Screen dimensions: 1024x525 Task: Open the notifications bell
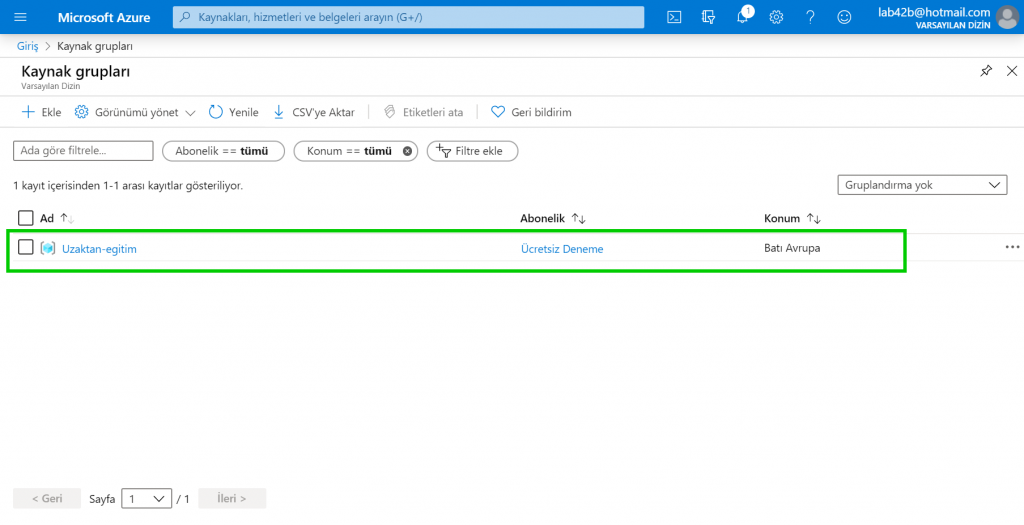(743, 17)
